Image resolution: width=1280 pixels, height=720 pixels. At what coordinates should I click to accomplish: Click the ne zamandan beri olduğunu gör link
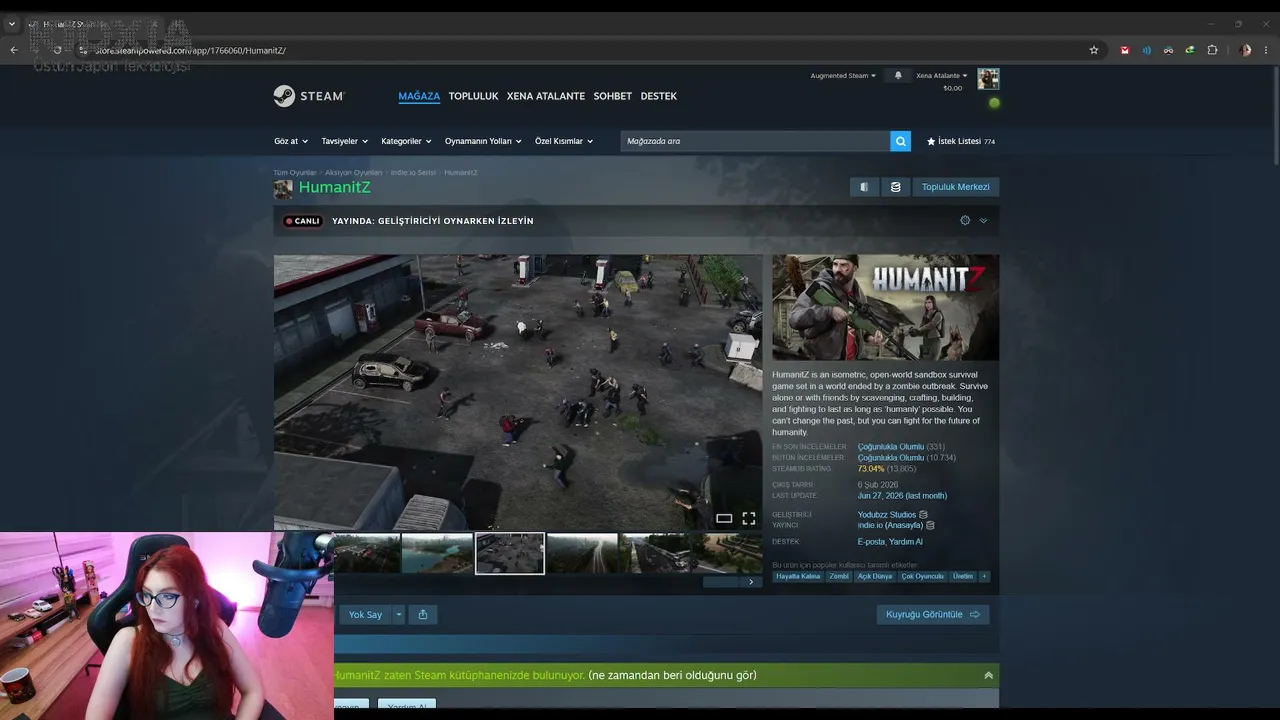click(x=672, y=675)
